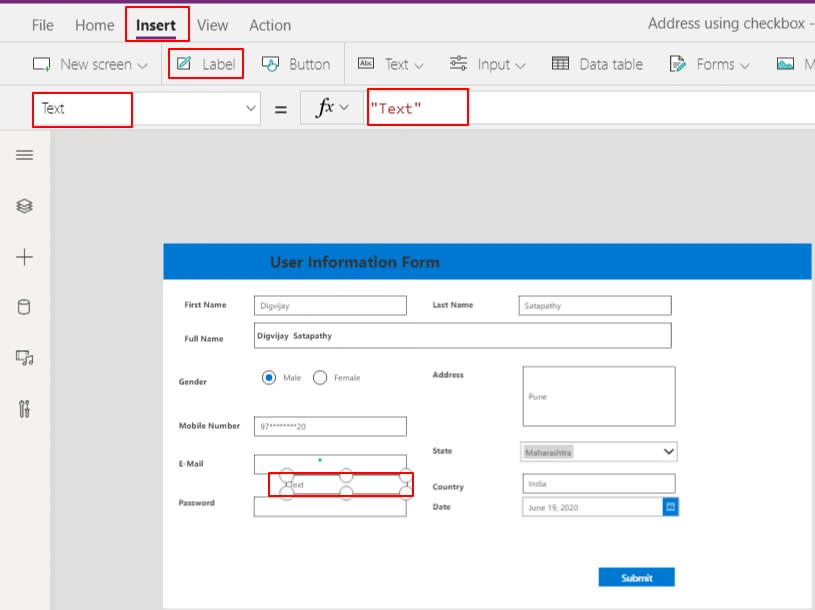Image resolution: width=815 pixels, height=610 pixels.
Task: Select the Male radio button
Action: click(x=269, y=377)
